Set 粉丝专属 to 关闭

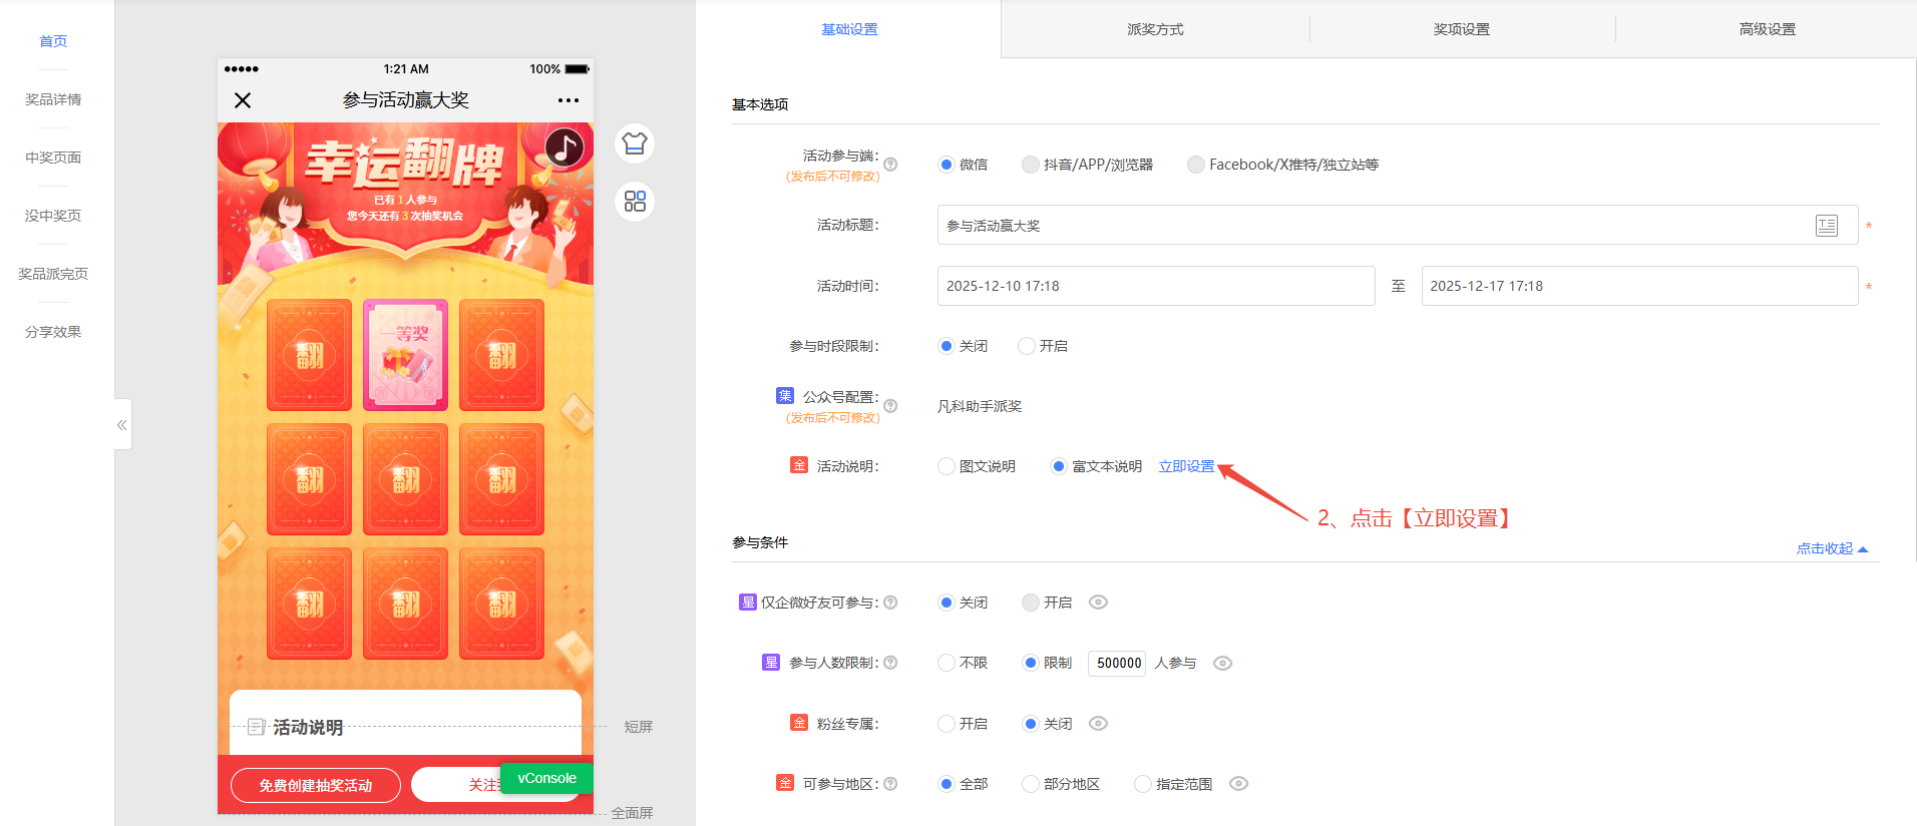pos(1030,724)
